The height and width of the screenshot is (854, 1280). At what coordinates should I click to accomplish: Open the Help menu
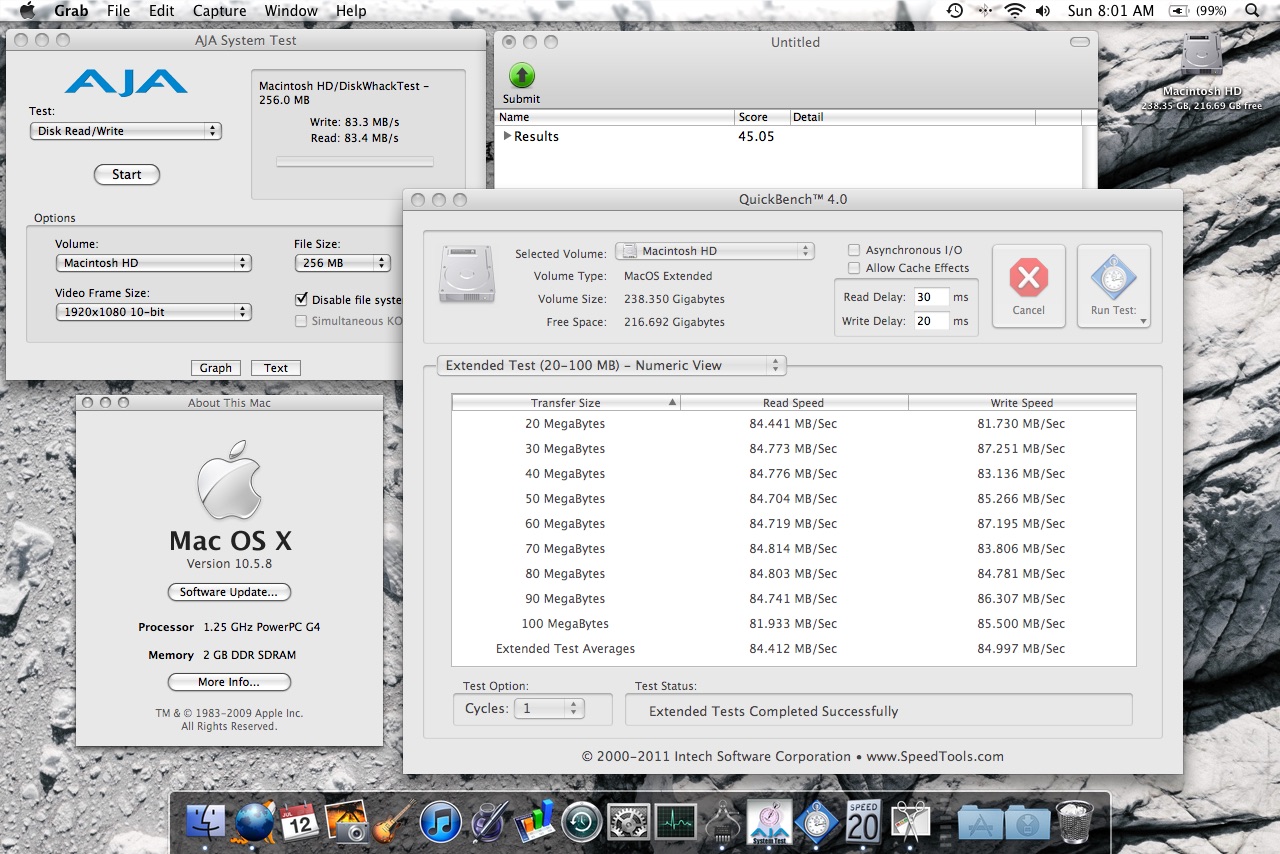coord(351,11)
